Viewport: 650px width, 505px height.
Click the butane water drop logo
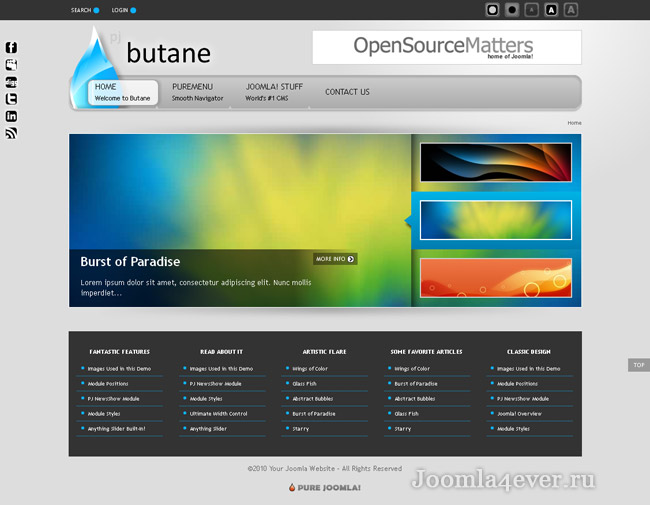(95, 66)
